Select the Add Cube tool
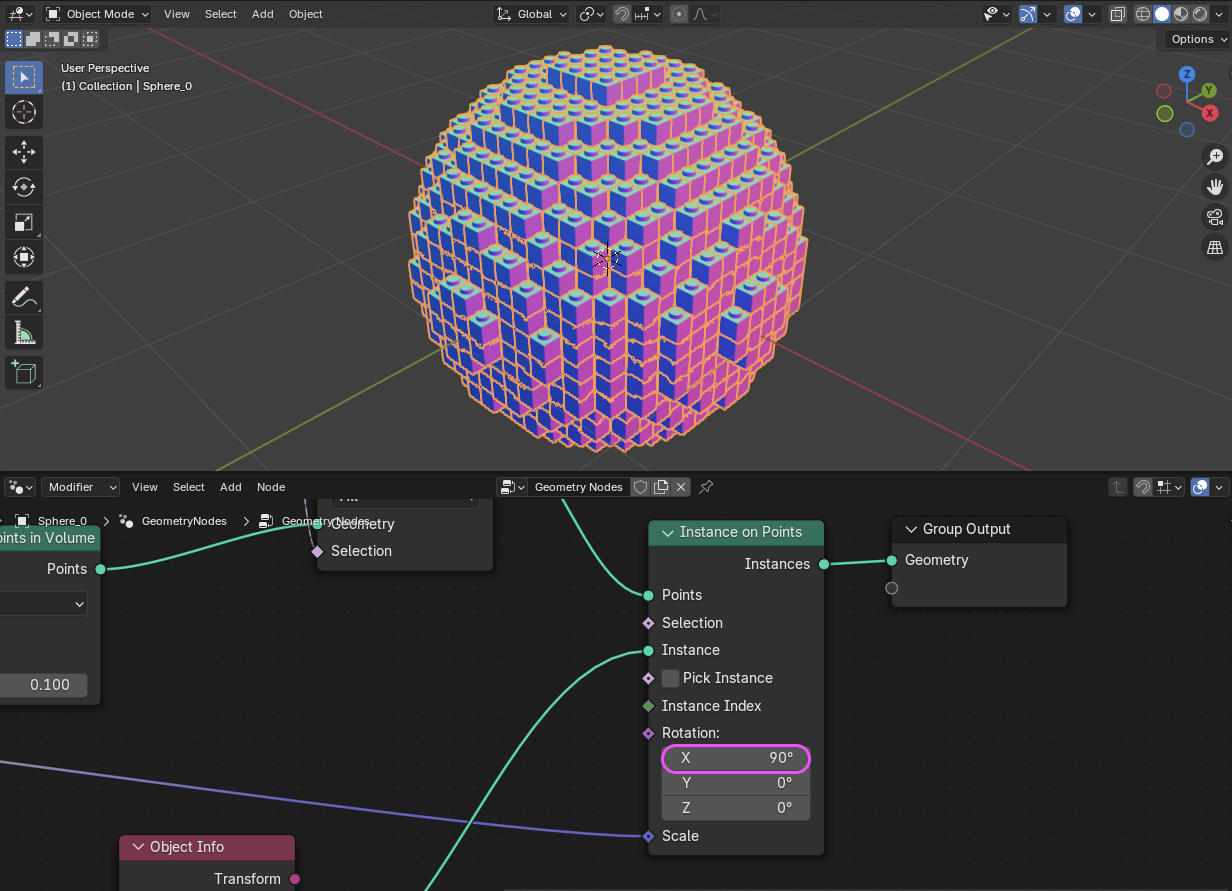This screenshot has height=891, width=1232. pyautogui.click(x=24, y=373)
